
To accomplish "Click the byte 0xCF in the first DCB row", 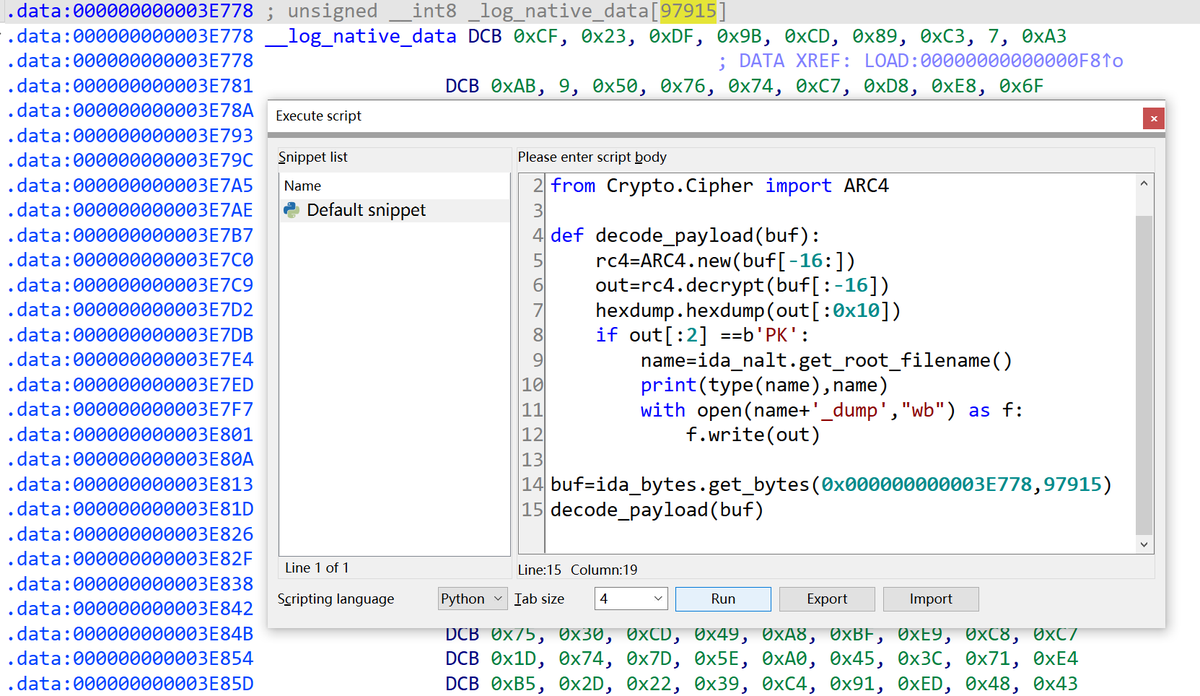I will click(536, 37).
